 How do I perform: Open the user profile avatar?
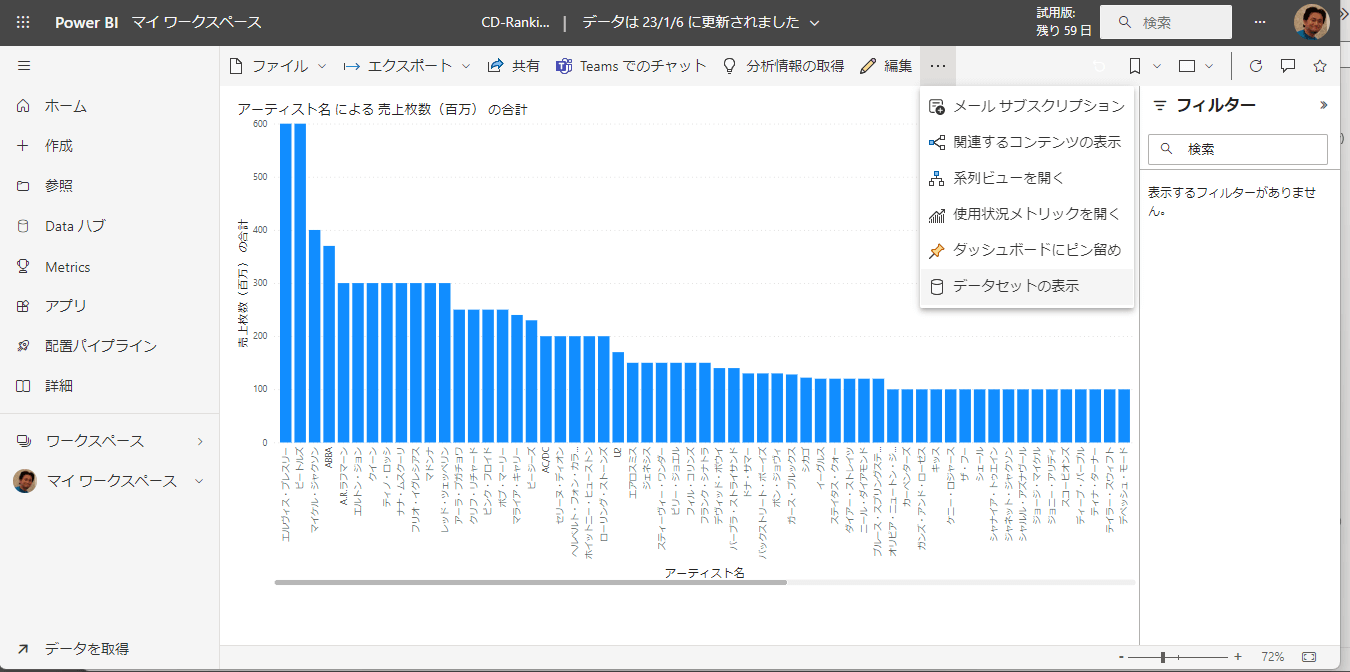pyautogui.click(x=1311, y=22)
